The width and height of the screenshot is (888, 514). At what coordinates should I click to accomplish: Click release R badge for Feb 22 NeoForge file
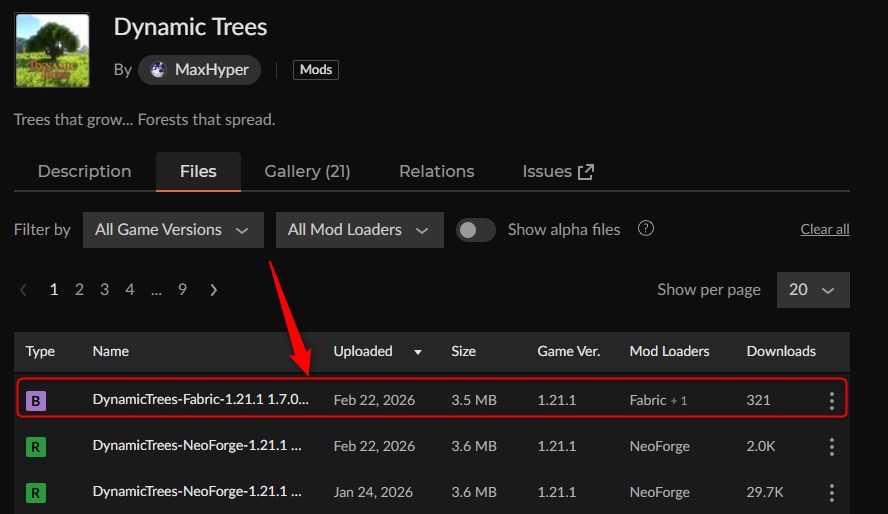(x=36, y=447)
